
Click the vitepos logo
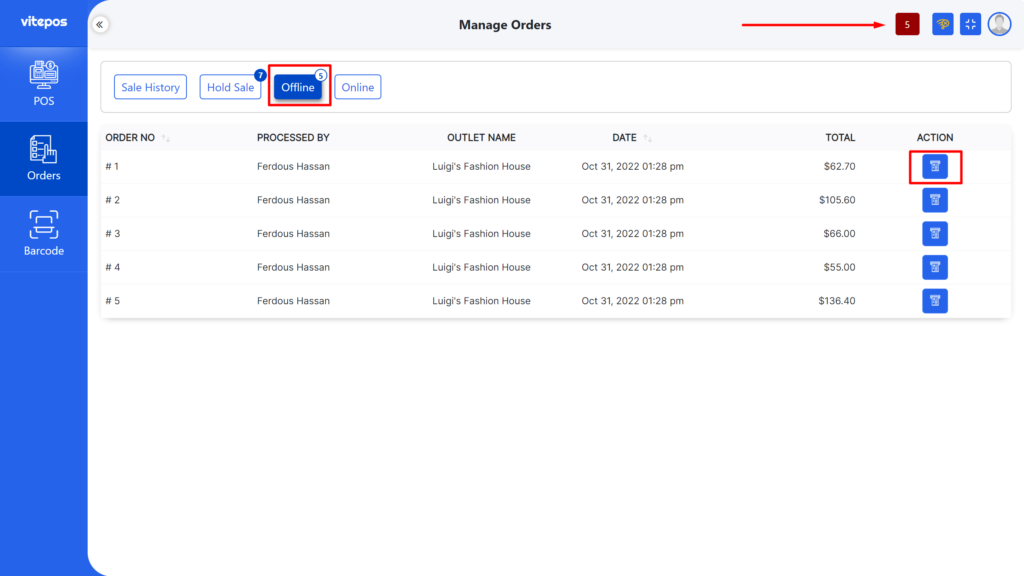pos(44,22)
